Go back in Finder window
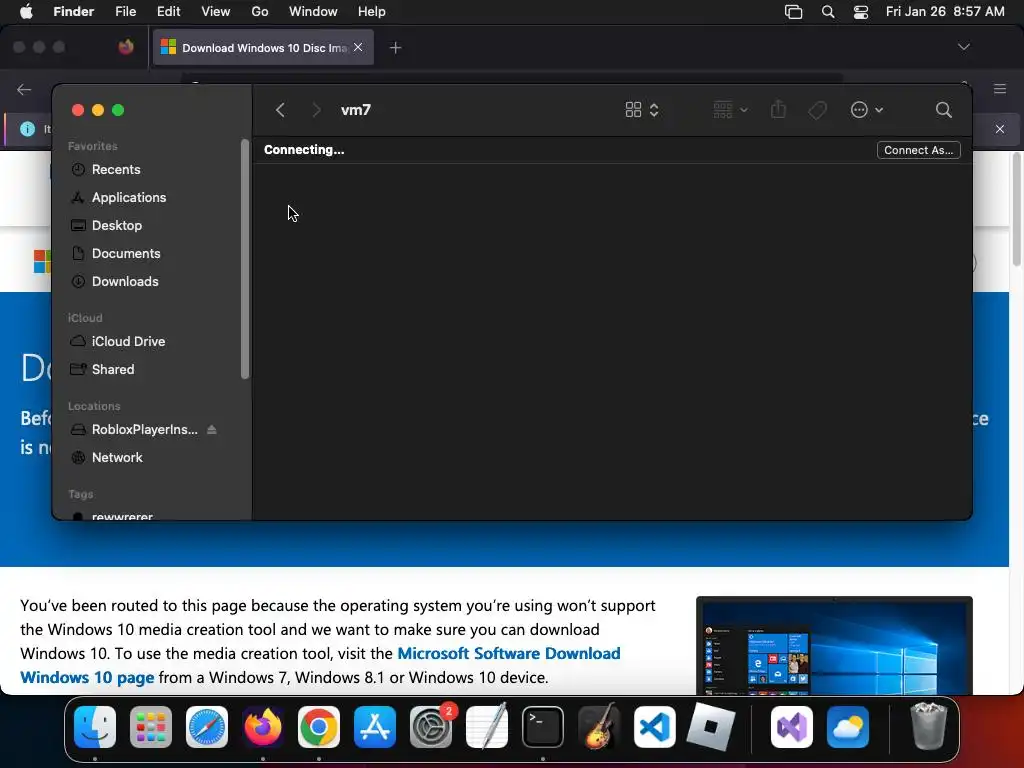This screenshot has height=768, width=1024. click(280, 110)
